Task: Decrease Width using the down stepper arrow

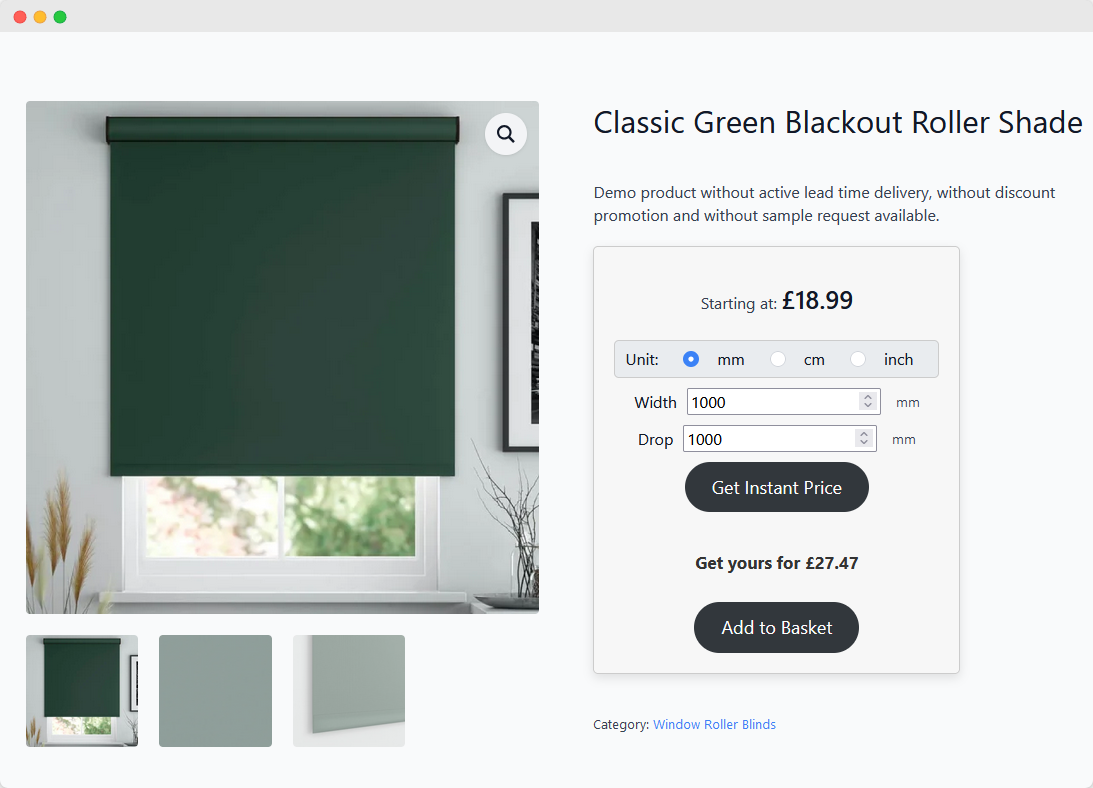Action: [x=867, y=407]
